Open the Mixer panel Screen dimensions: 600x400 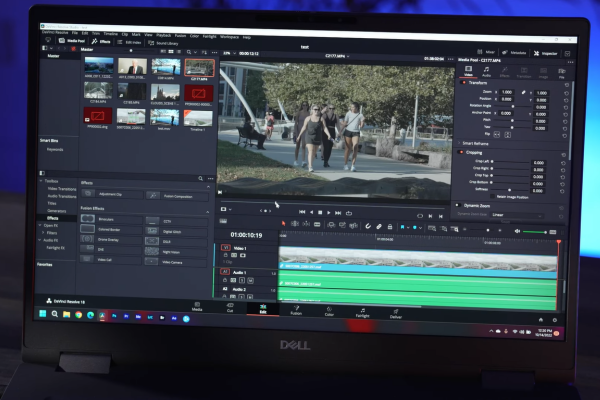[x=487, y=50]
